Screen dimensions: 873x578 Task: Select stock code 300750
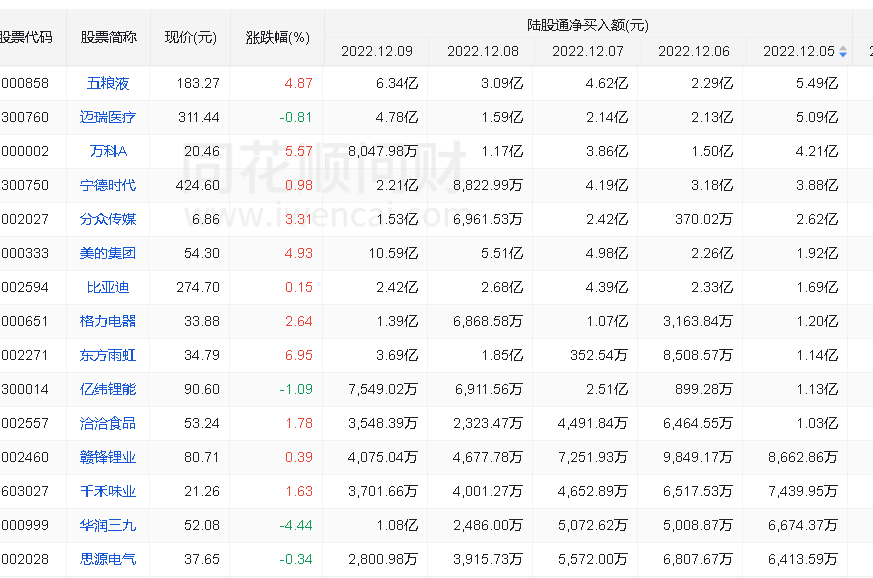(x=24, y=185)
